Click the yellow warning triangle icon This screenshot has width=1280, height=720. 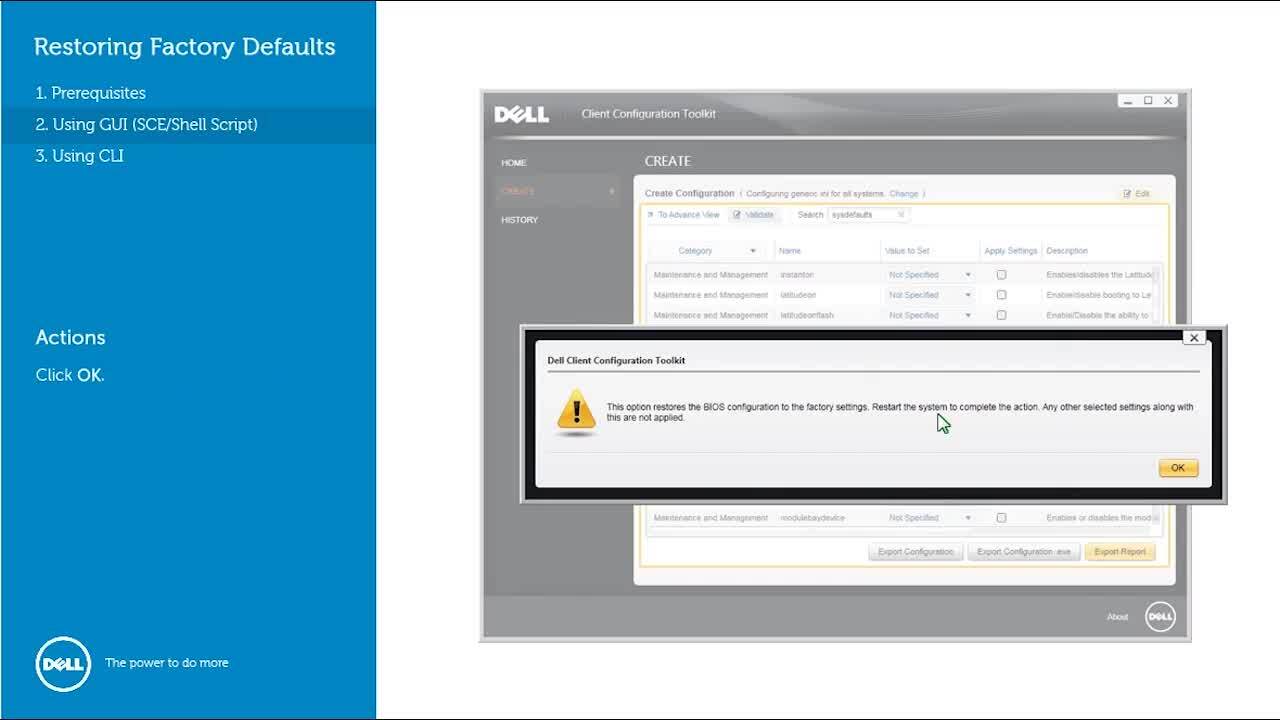point(576,412)
